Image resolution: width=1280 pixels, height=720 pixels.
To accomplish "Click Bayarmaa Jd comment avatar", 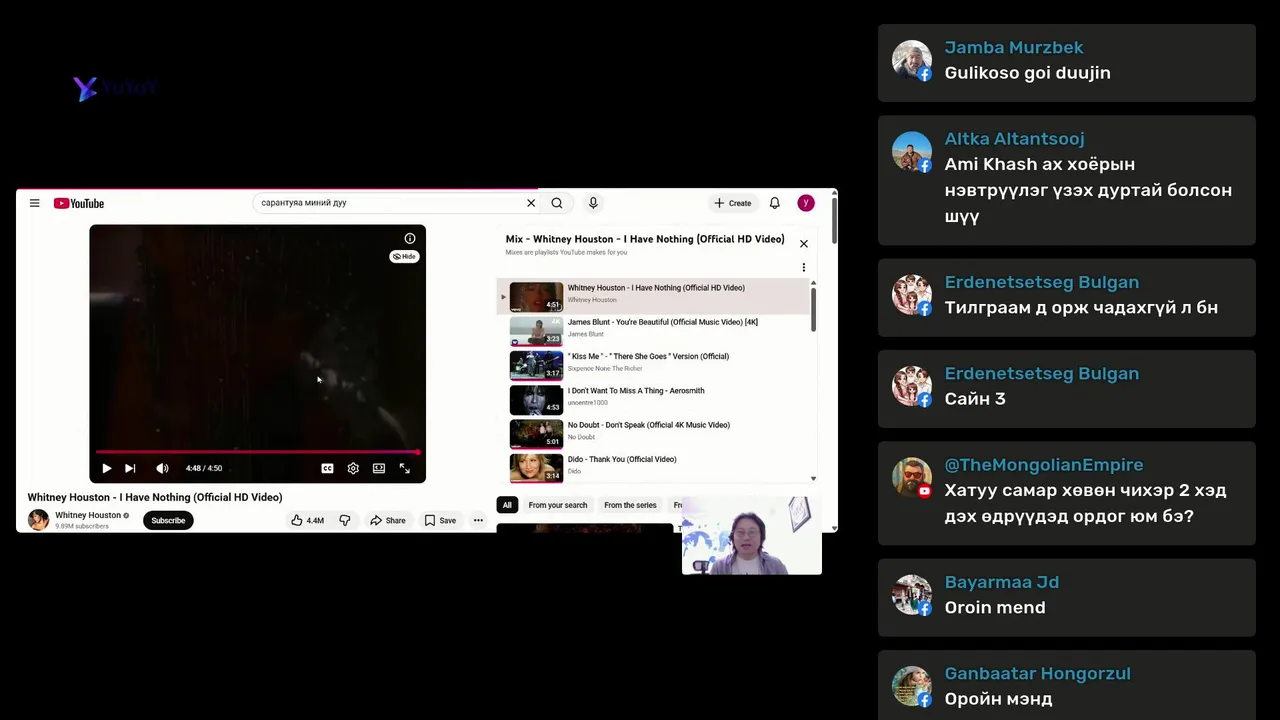I will (912, 595).
